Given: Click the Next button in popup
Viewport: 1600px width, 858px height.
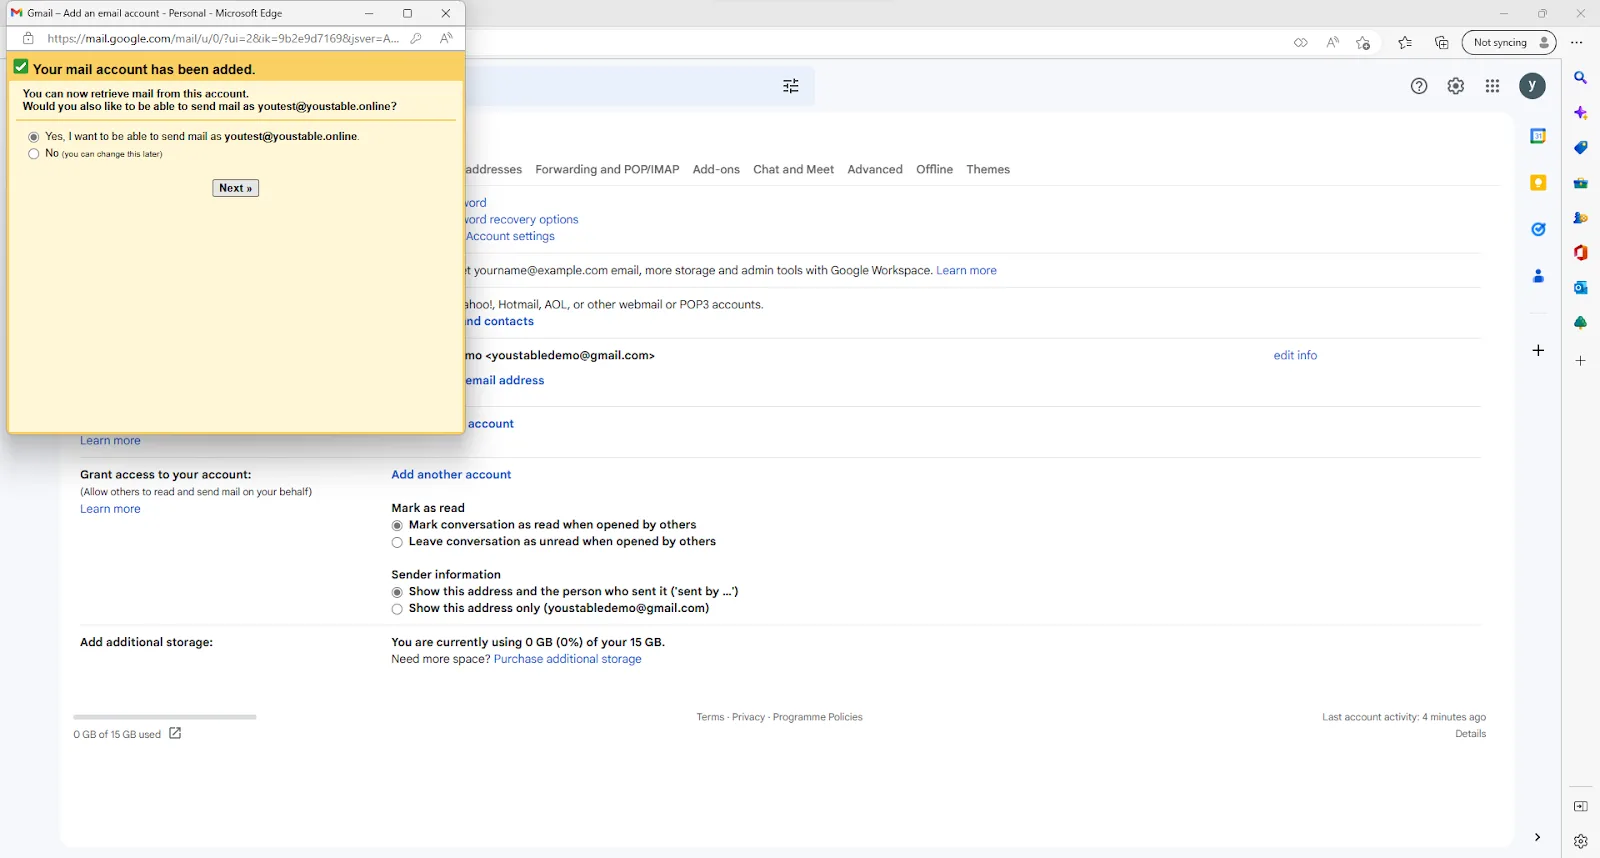Looking at the screenshot, I should click(236, 188).
